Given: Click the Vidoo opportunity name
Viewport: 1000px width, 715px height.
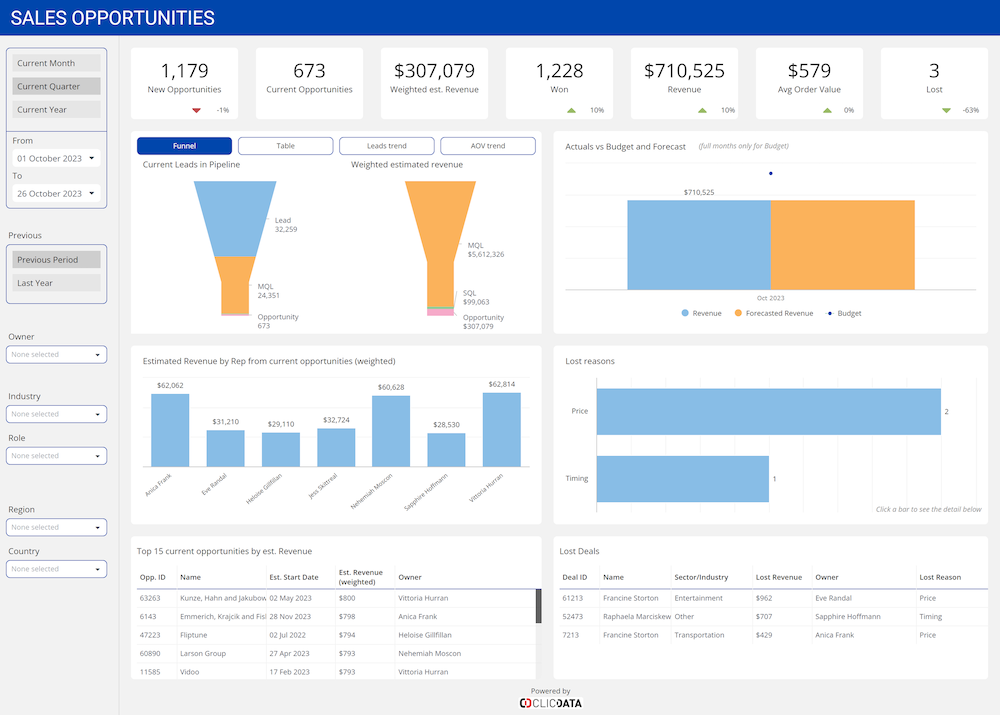Looking at the screenshot, I should tap(189, 672).
